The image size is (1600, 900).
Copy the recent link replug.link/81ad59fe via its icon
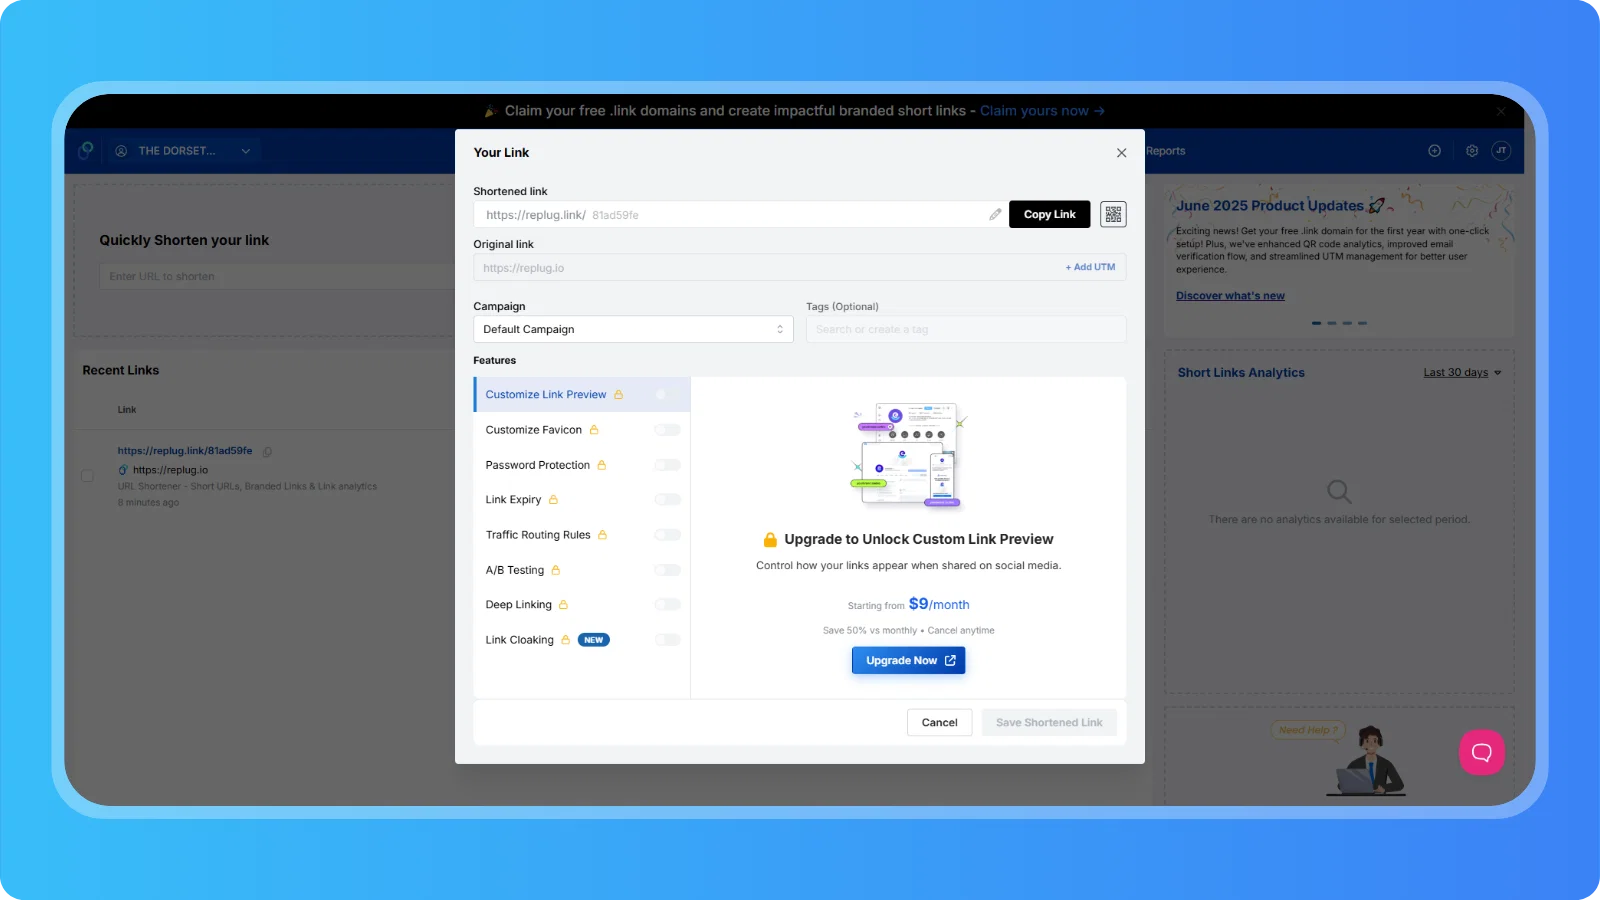[x=267, y=452]
